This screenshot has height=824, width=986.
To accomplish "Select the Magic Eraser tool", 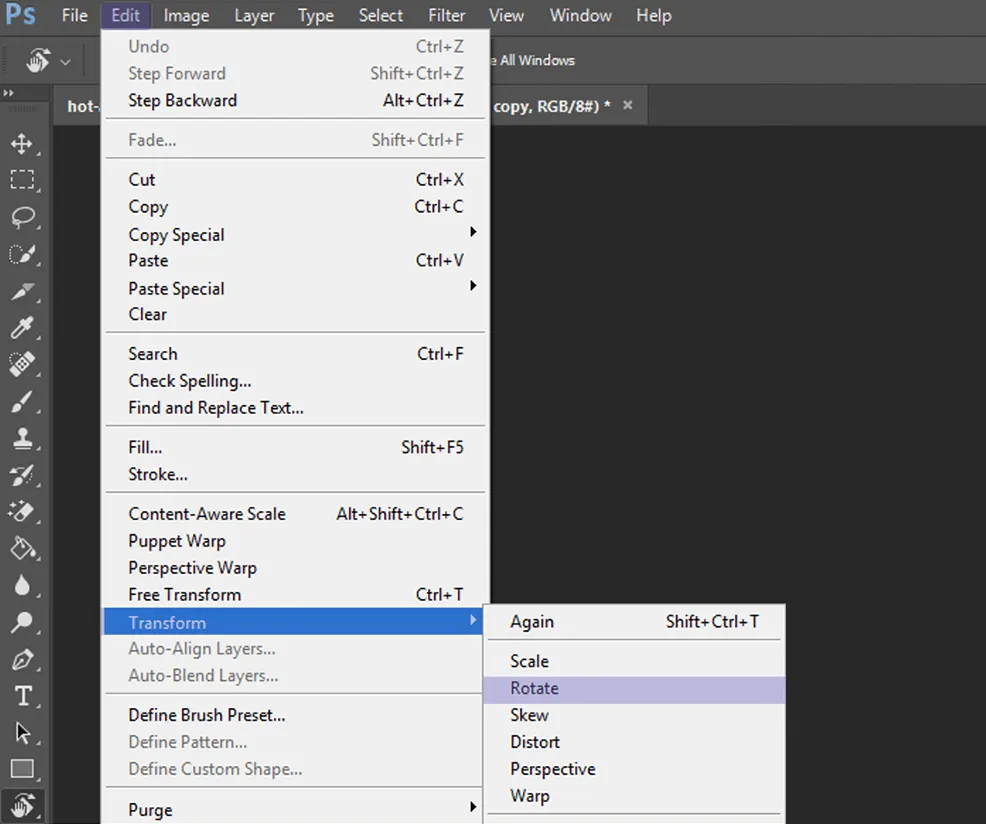I will tap(22, 511).
